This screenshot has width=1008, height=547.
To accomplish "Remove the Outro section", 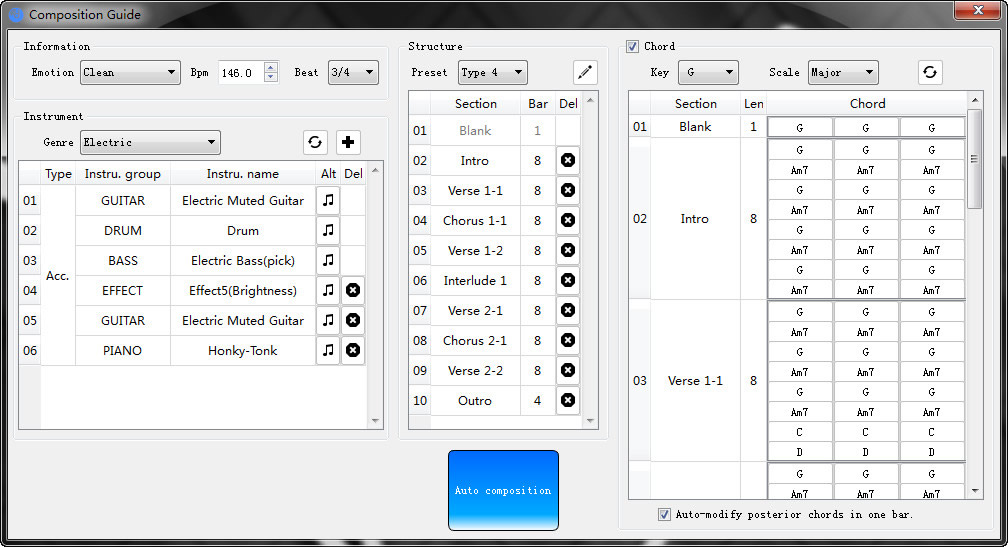I will point(568,401).
